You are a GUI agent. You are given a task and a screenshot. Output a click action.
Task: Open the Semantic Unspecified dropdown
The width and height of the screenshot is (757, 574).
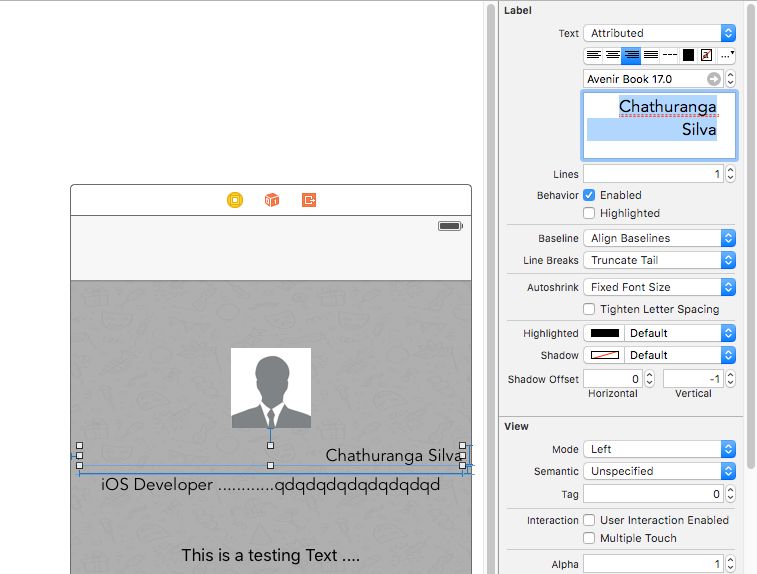pos(659,471)
